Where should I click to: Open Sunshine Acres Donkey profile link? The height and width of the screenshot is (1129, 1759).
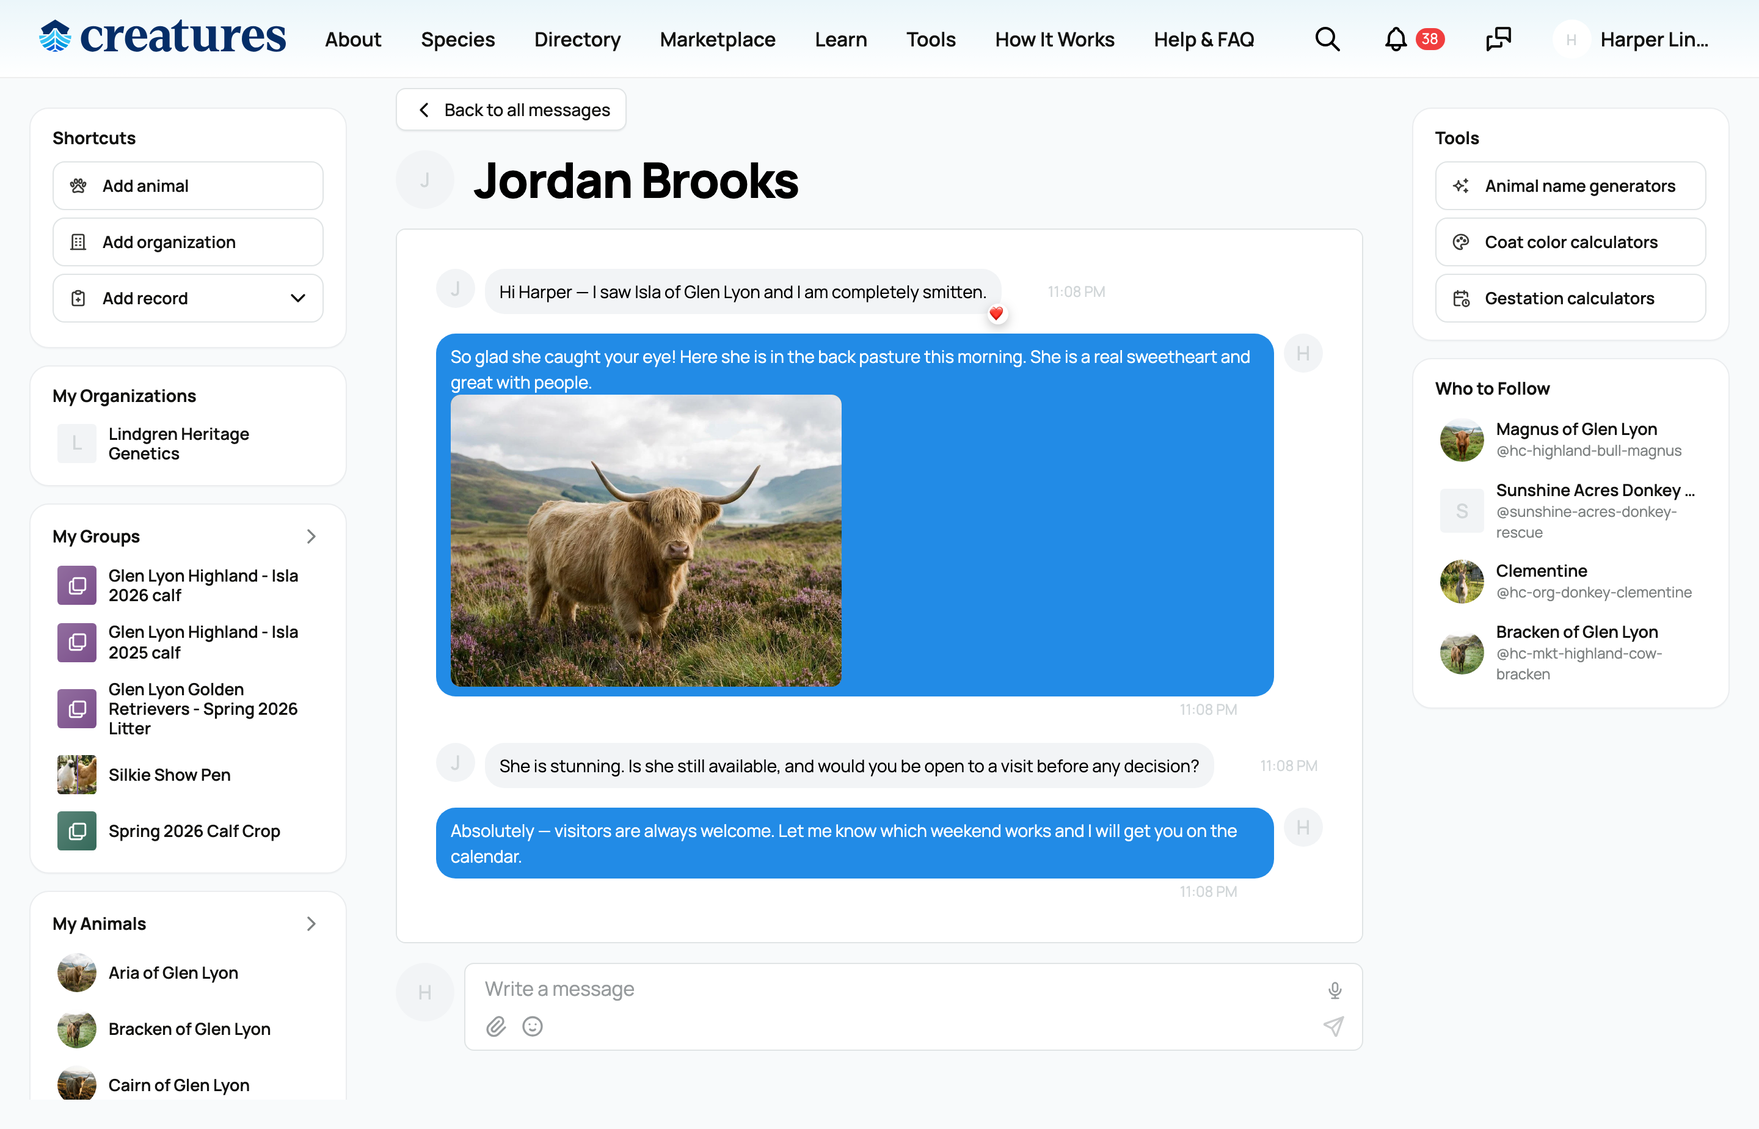1595,490
